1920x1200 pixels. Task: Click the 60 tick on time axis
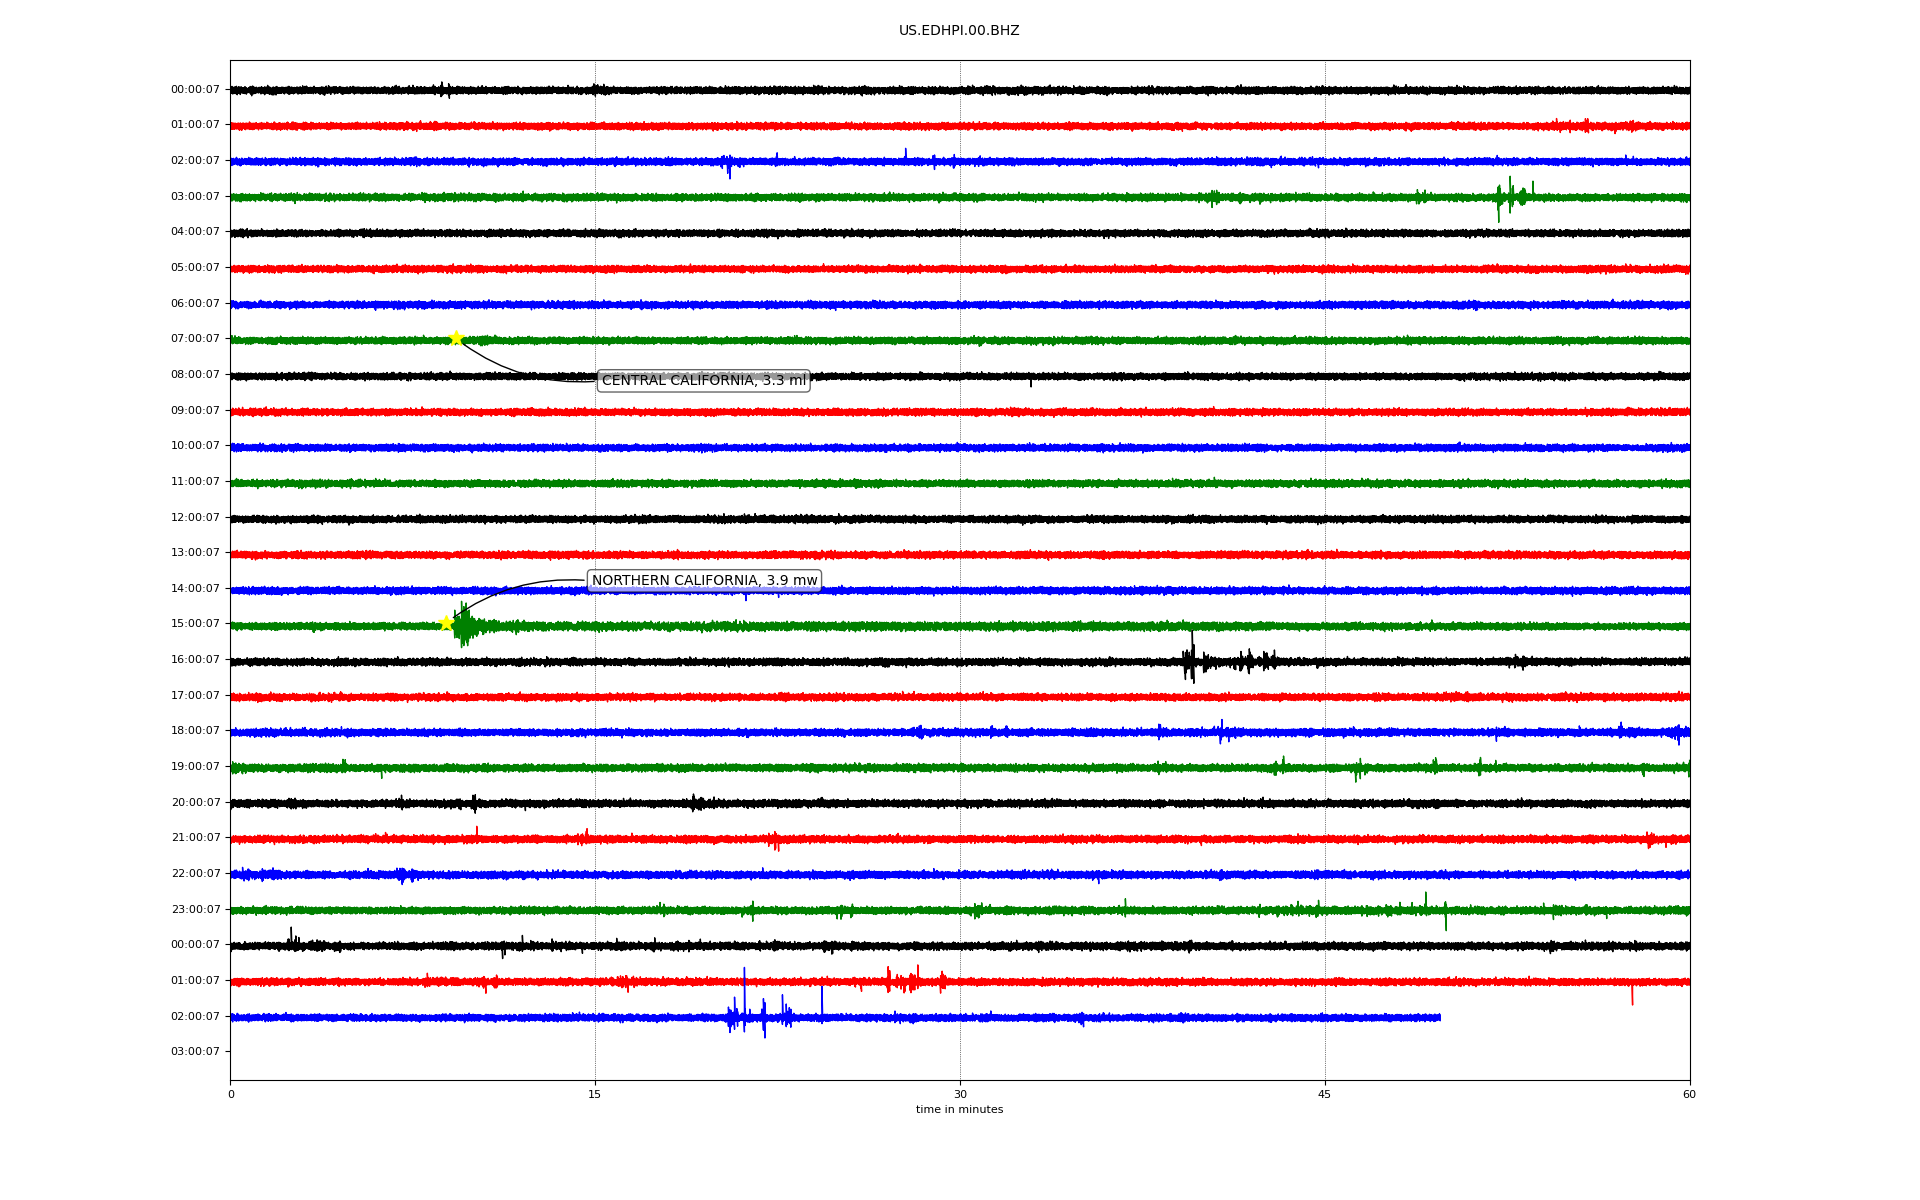coord(1689,1095)
